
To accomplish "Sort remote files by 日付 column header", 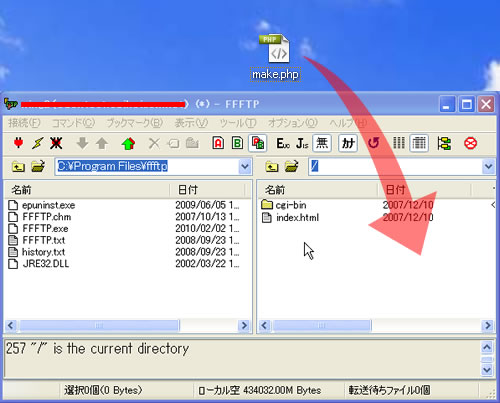I will [x=424, y=190].
